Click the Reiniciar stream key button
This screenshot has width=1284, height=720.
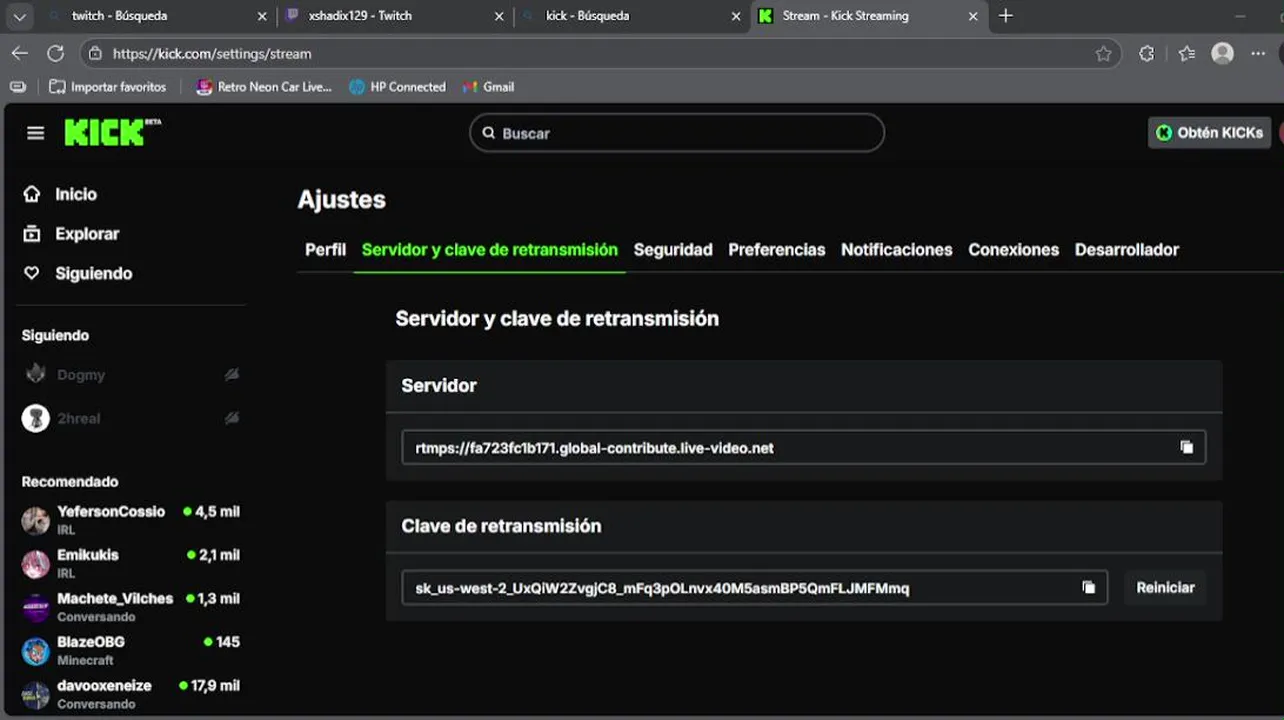(x=1165, y=587)
